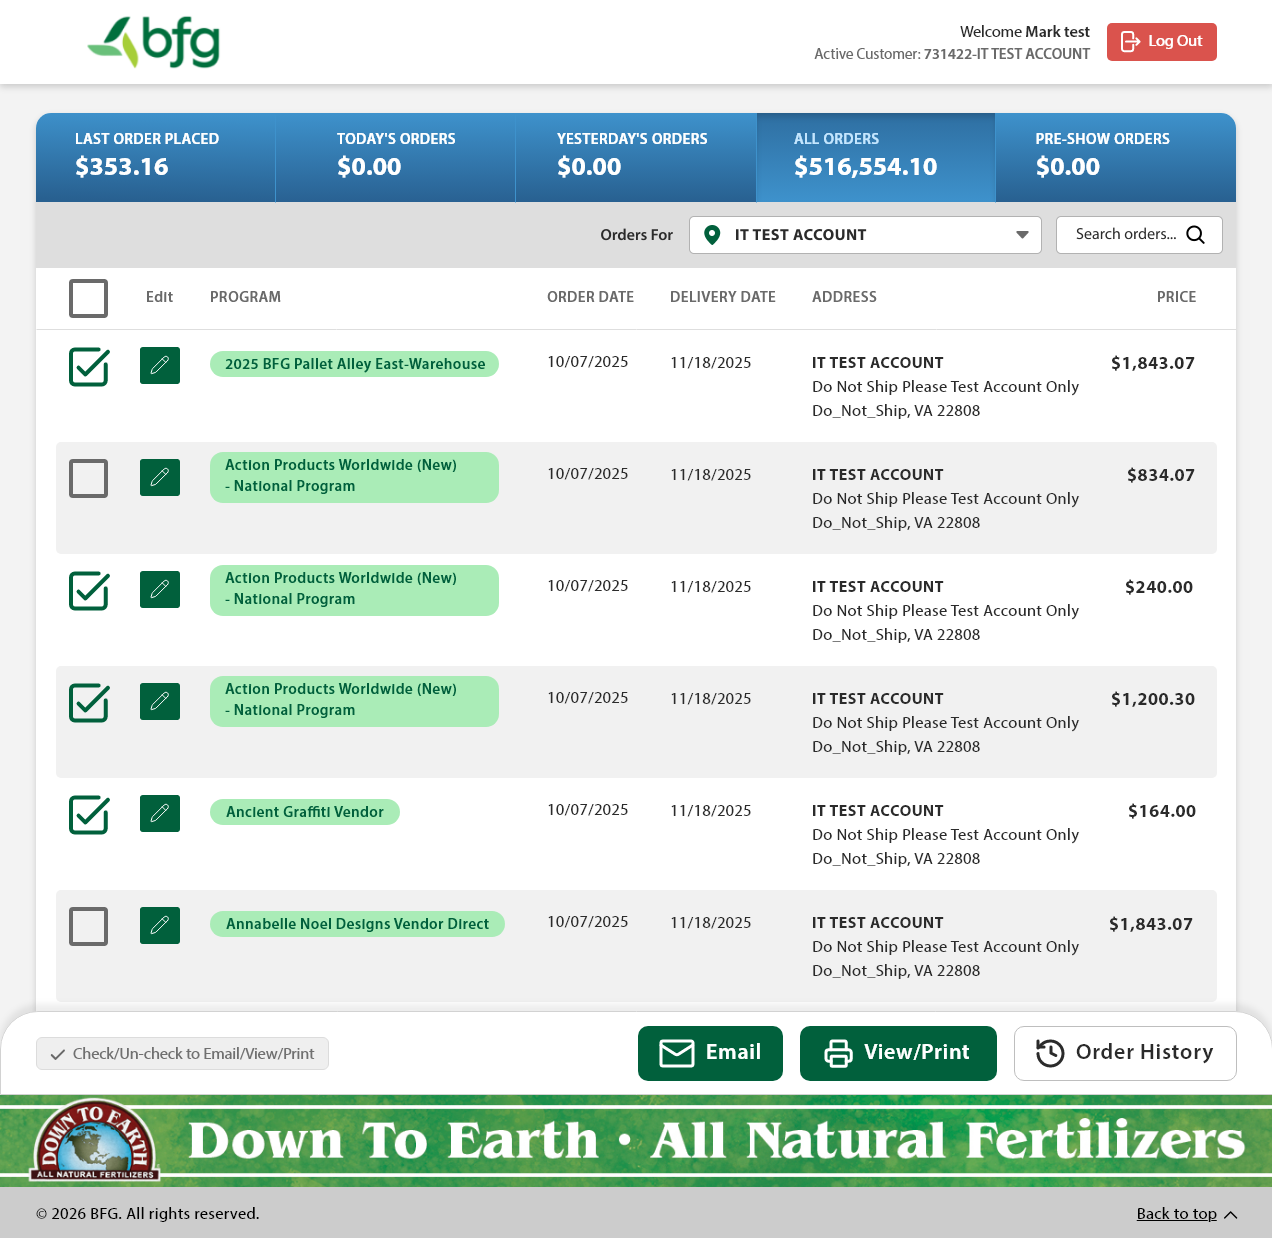Click Active Customer 731422-IT TEST ACCOUNT text
This screenshot has height=1238, width=1272.
coord(952,54)
